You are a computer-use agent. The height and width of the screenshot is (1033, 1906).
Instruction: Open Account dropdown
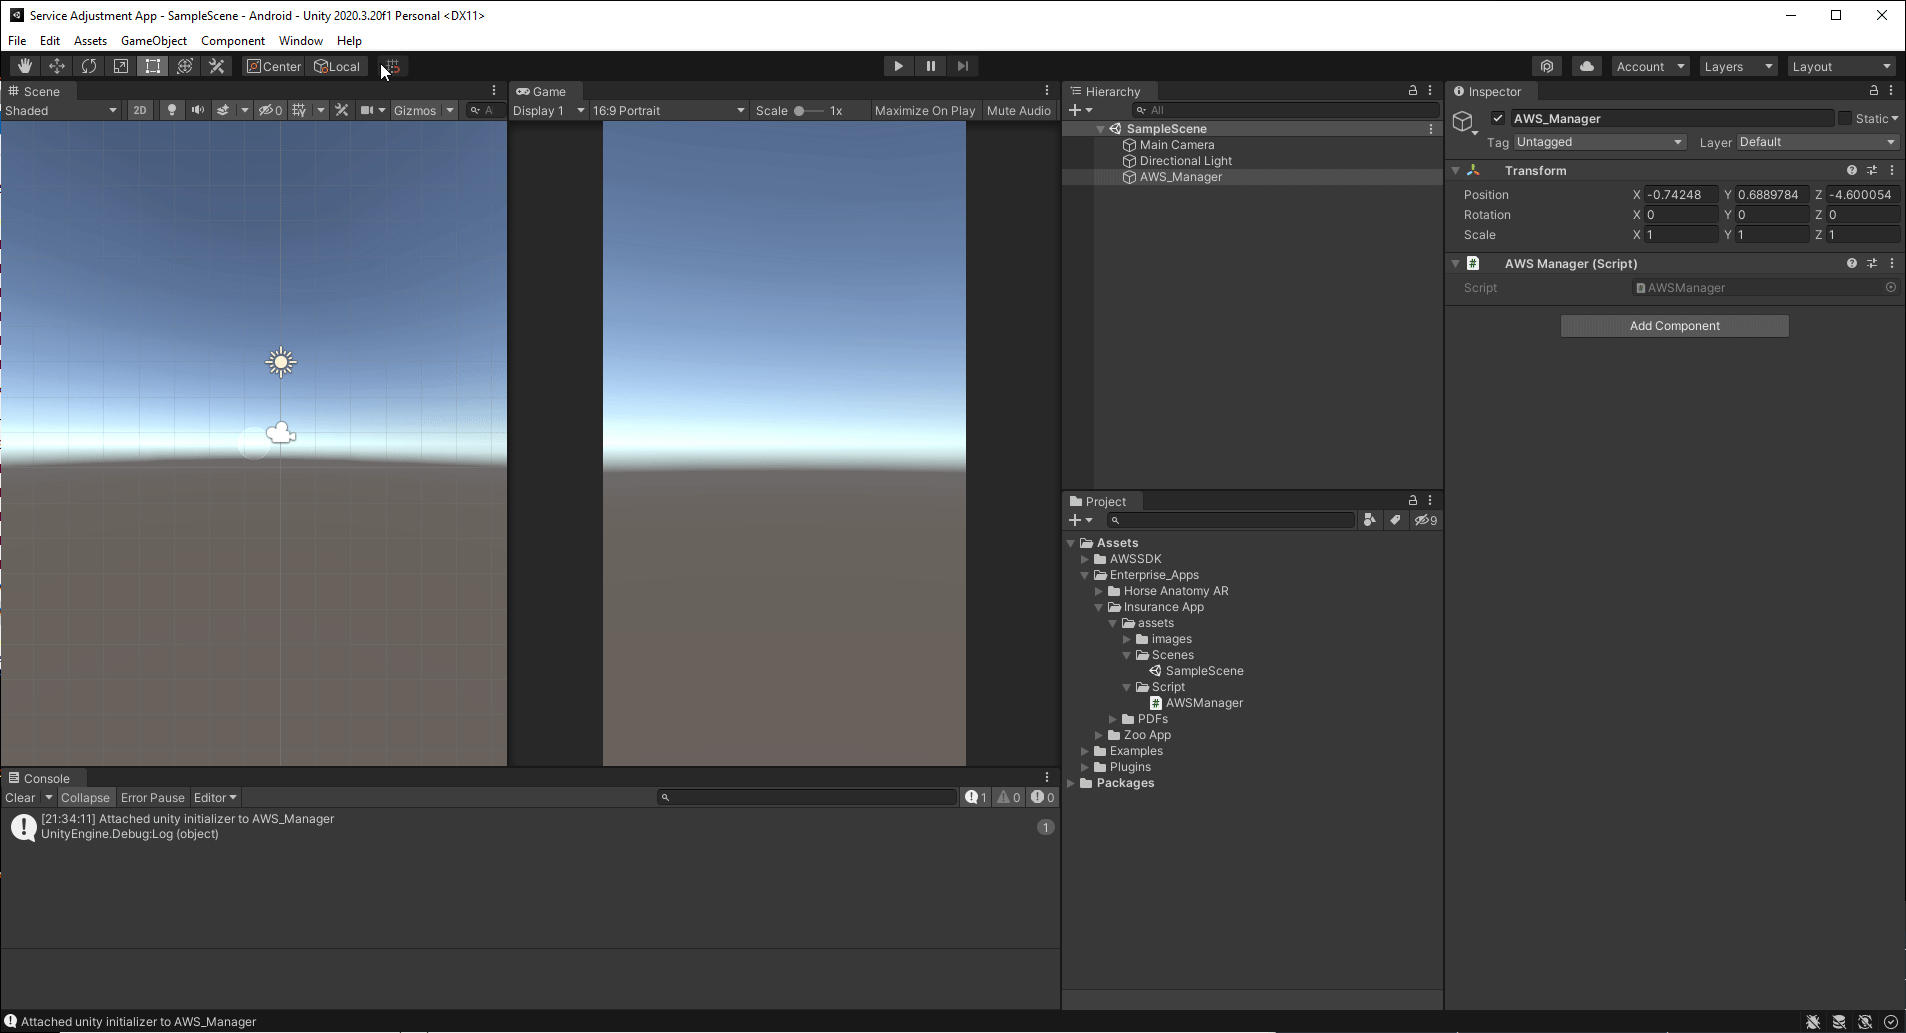pyautogui.click(x=1650, y=66)
